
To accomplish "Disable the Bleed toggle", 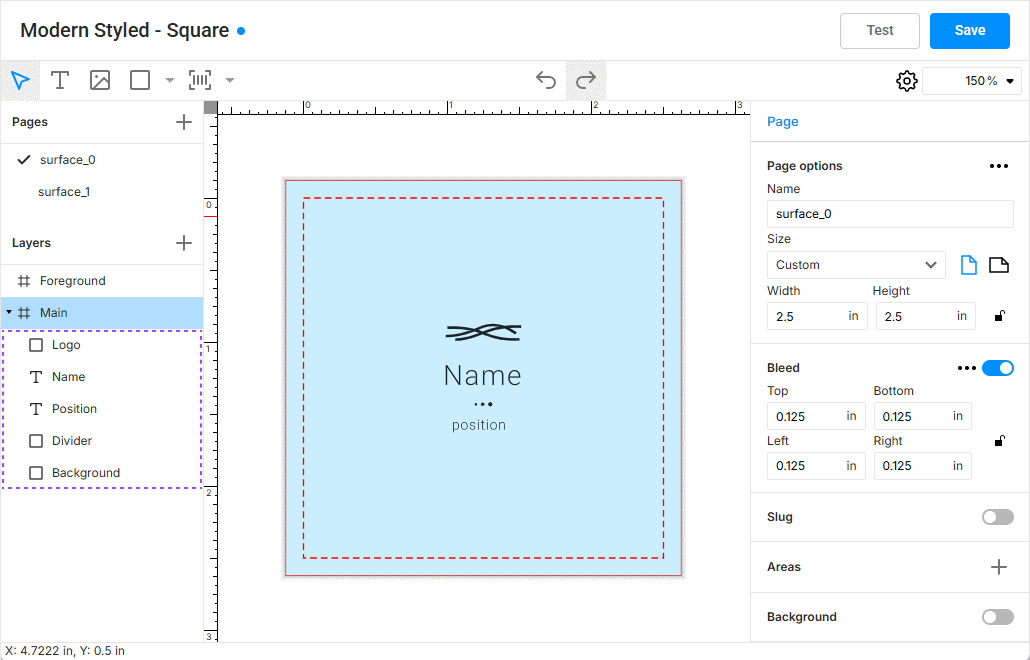I will tap(998, 368).
